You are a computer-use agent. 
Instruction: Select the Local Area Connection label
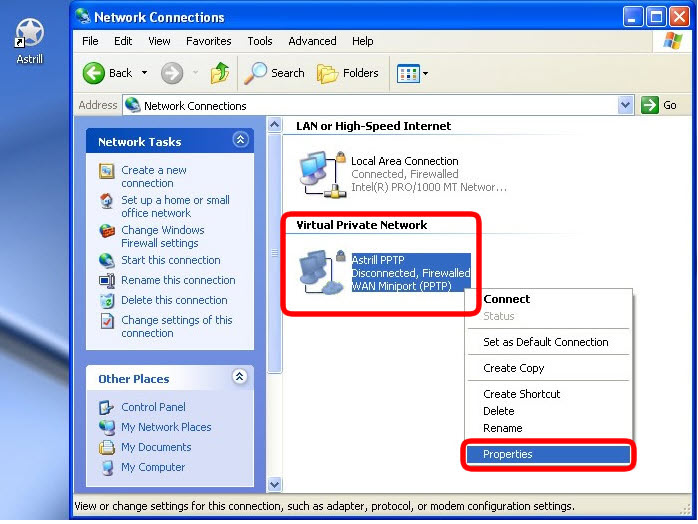(404, 161)
